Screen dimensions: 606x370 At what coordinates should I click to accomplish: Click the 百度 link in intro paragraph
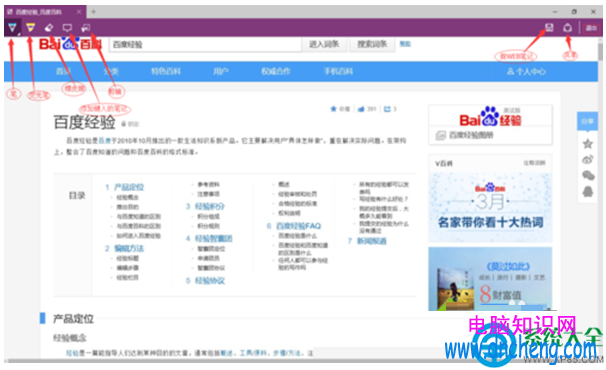104,140
